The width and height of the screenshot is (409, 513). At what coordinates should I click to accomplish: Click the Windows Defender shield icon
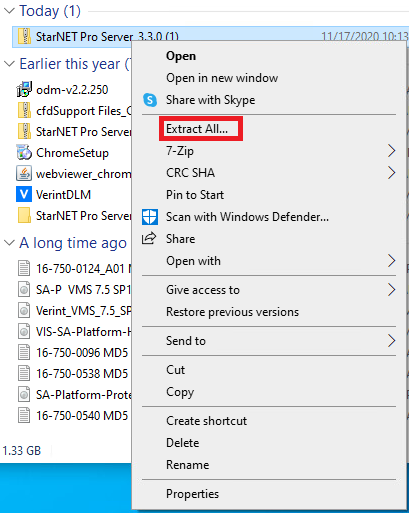[x=150, y=217]
